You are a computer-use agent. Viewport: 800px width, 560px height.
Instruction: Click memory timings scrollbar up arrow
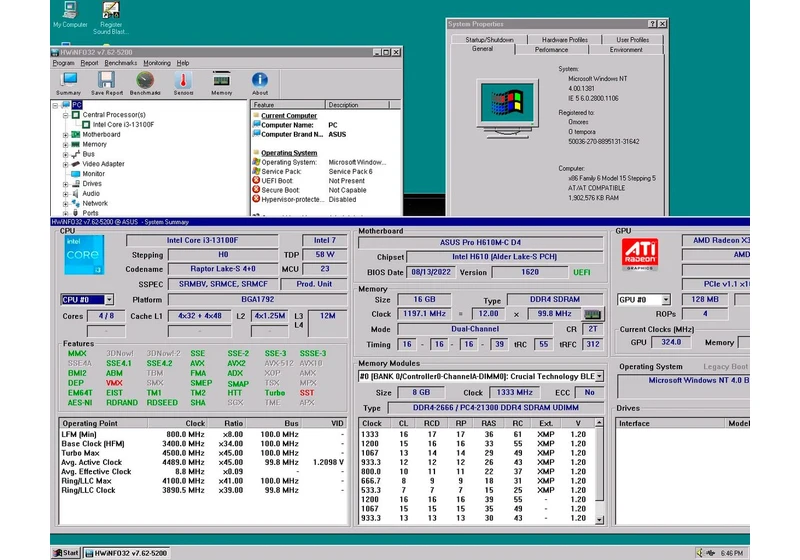(599, 423)
